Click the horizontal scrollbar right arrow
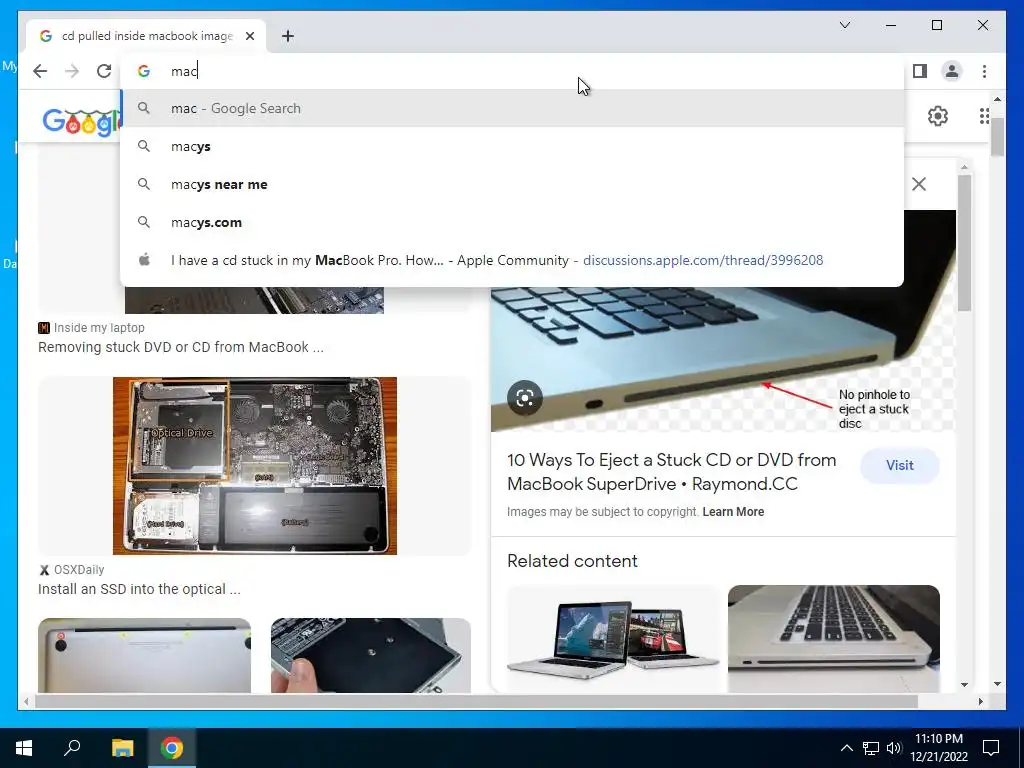Image resolution: width=1024 pixels, height=768 pixels. (980, 701)
